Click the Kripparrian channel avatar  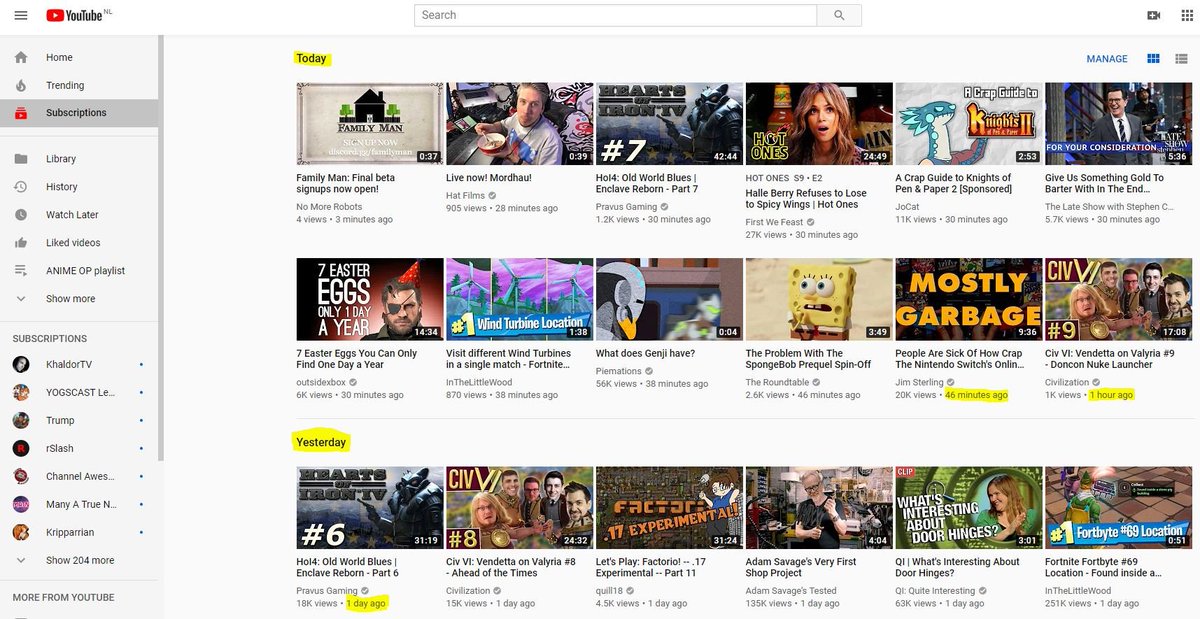(x=21, y=533)
